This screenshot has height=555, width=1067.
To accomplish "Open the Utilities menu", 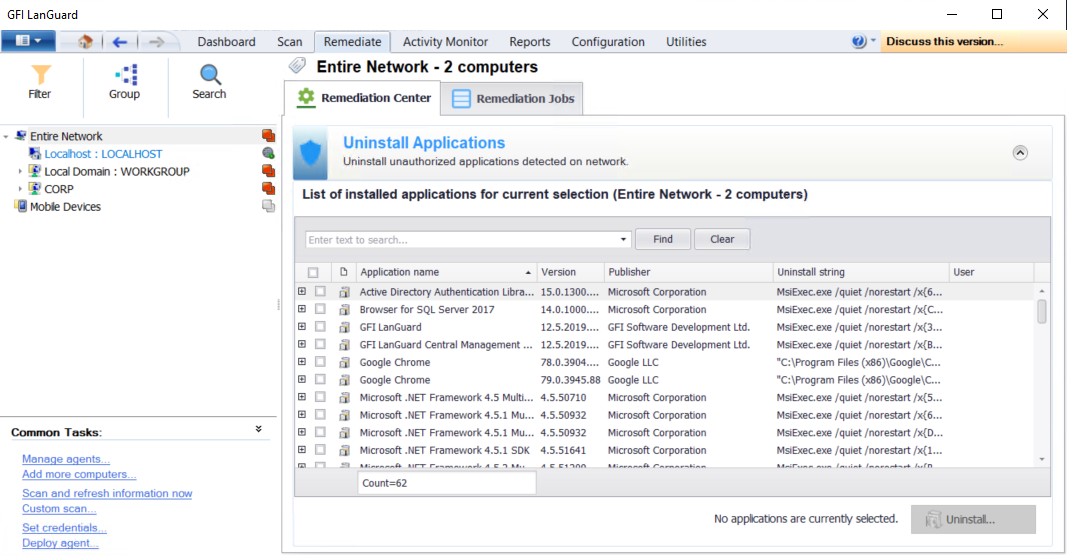I will 686,41.
